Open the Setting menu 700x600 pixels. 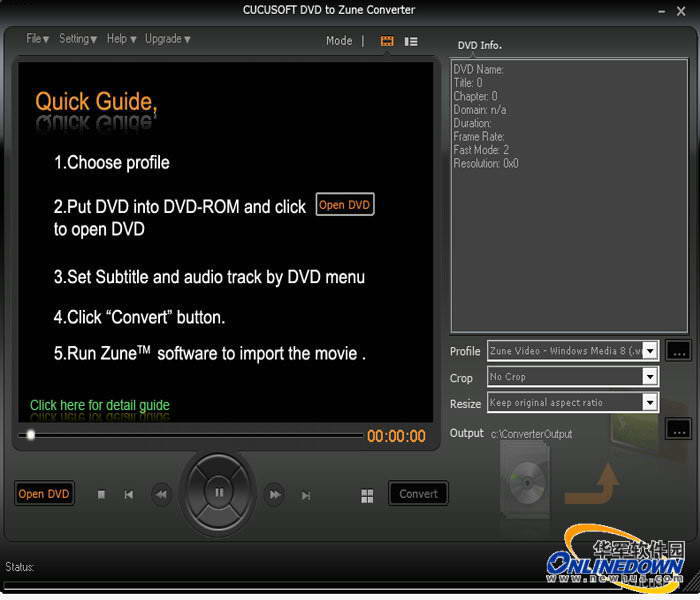click(78, 39)
